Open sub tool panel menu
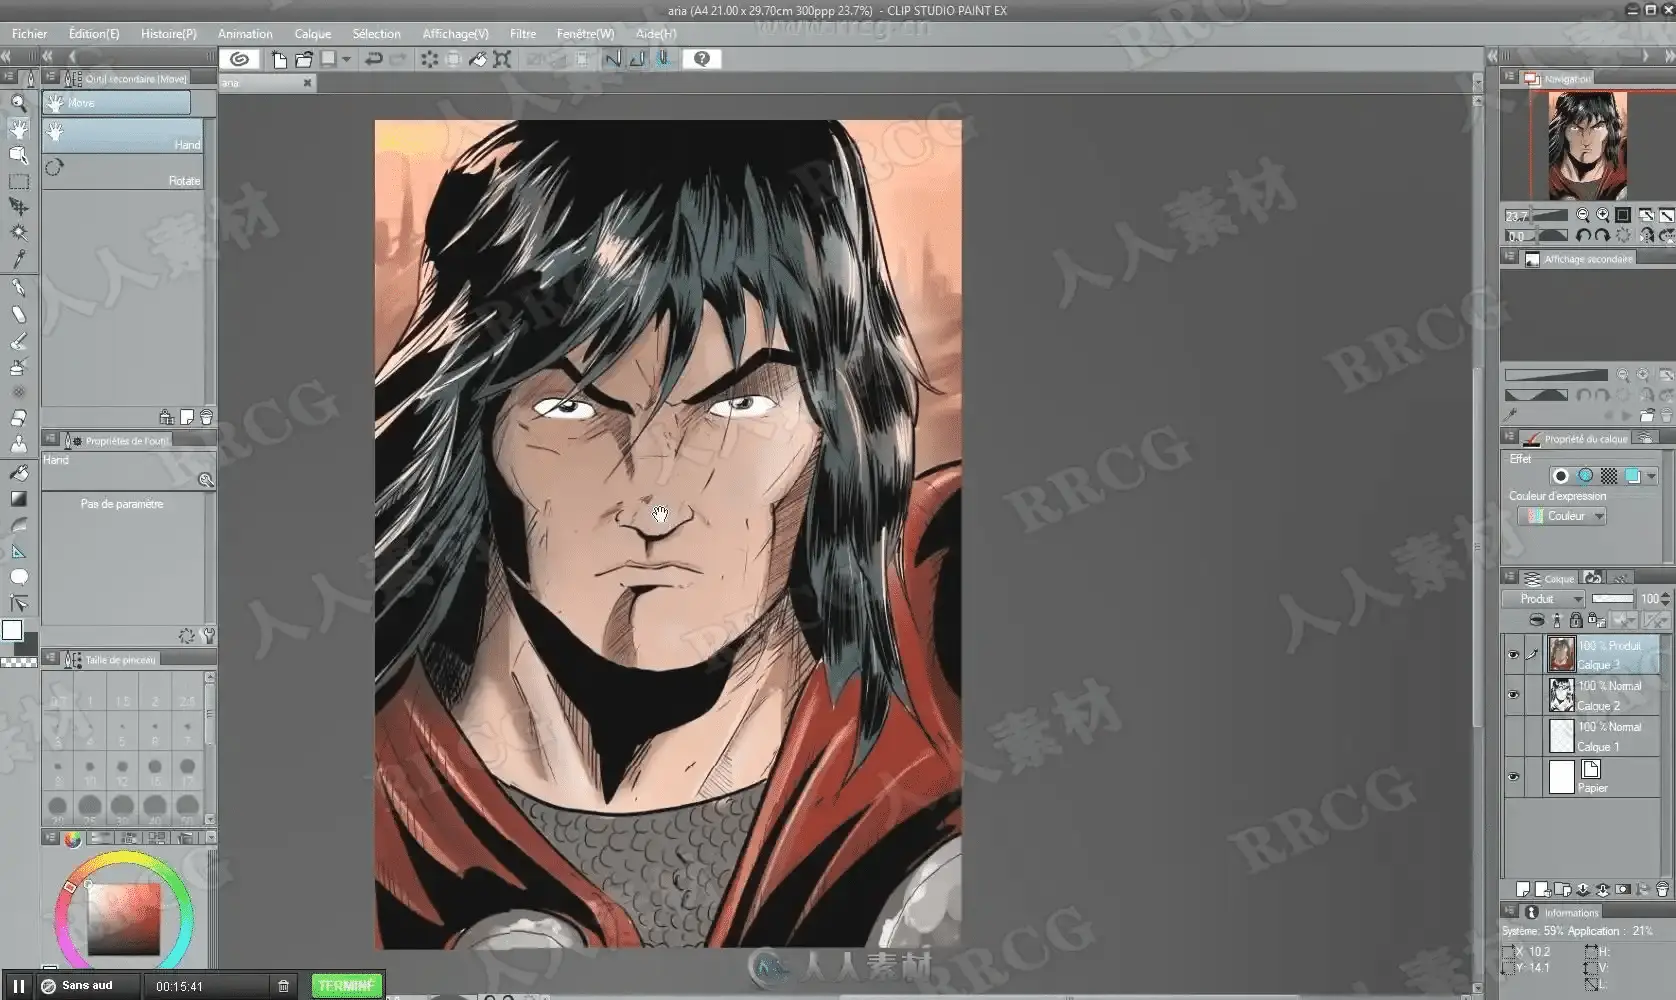The image size is (1676, 1000). point(50,77)
